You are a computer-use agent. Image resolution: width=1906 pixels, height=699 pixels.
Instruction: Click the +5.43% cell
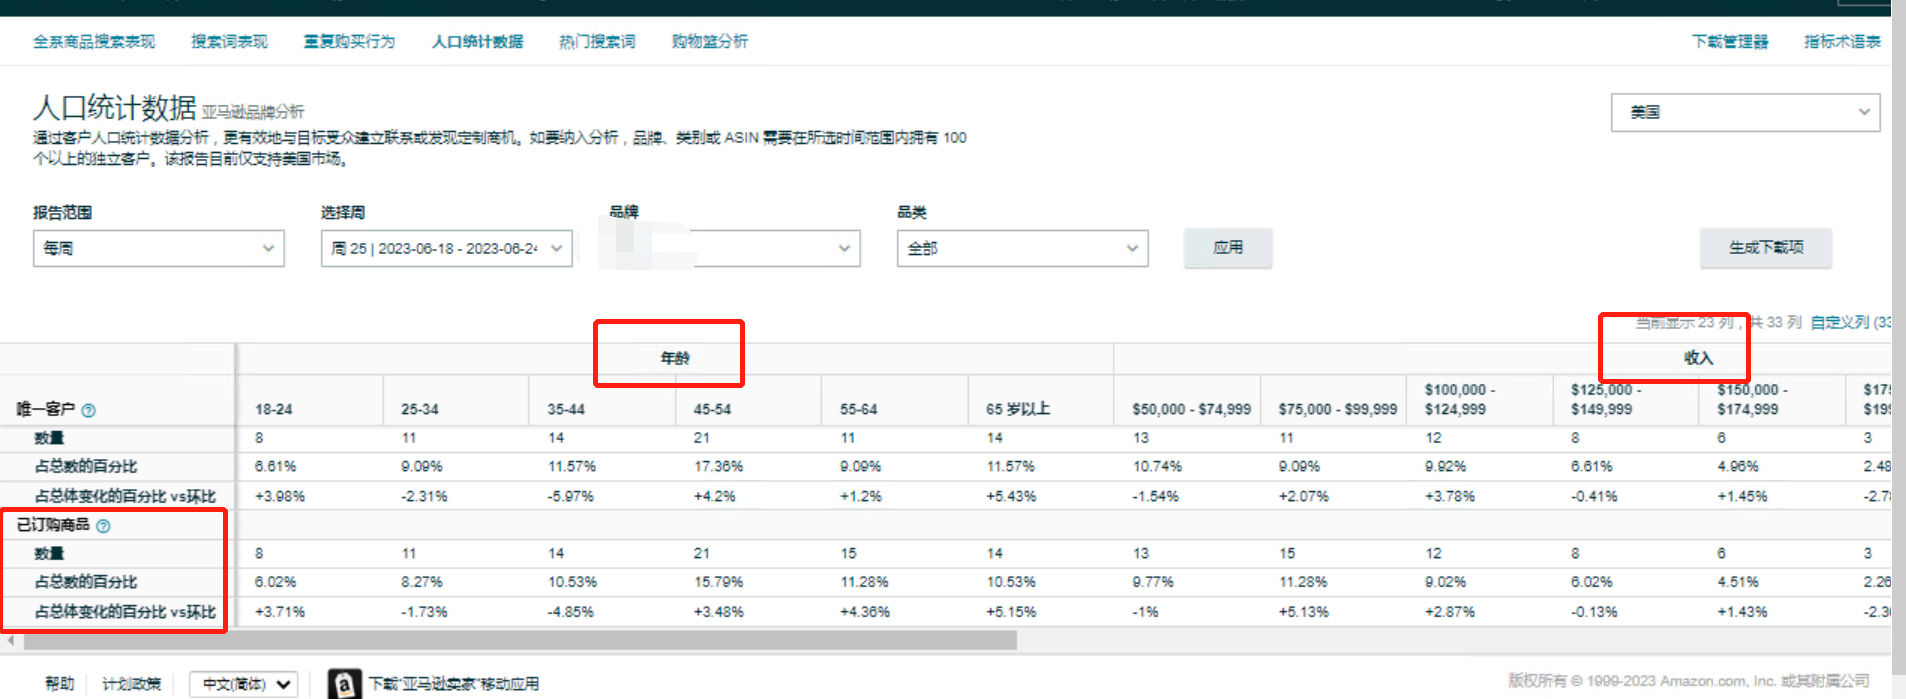click(1011, 497)
